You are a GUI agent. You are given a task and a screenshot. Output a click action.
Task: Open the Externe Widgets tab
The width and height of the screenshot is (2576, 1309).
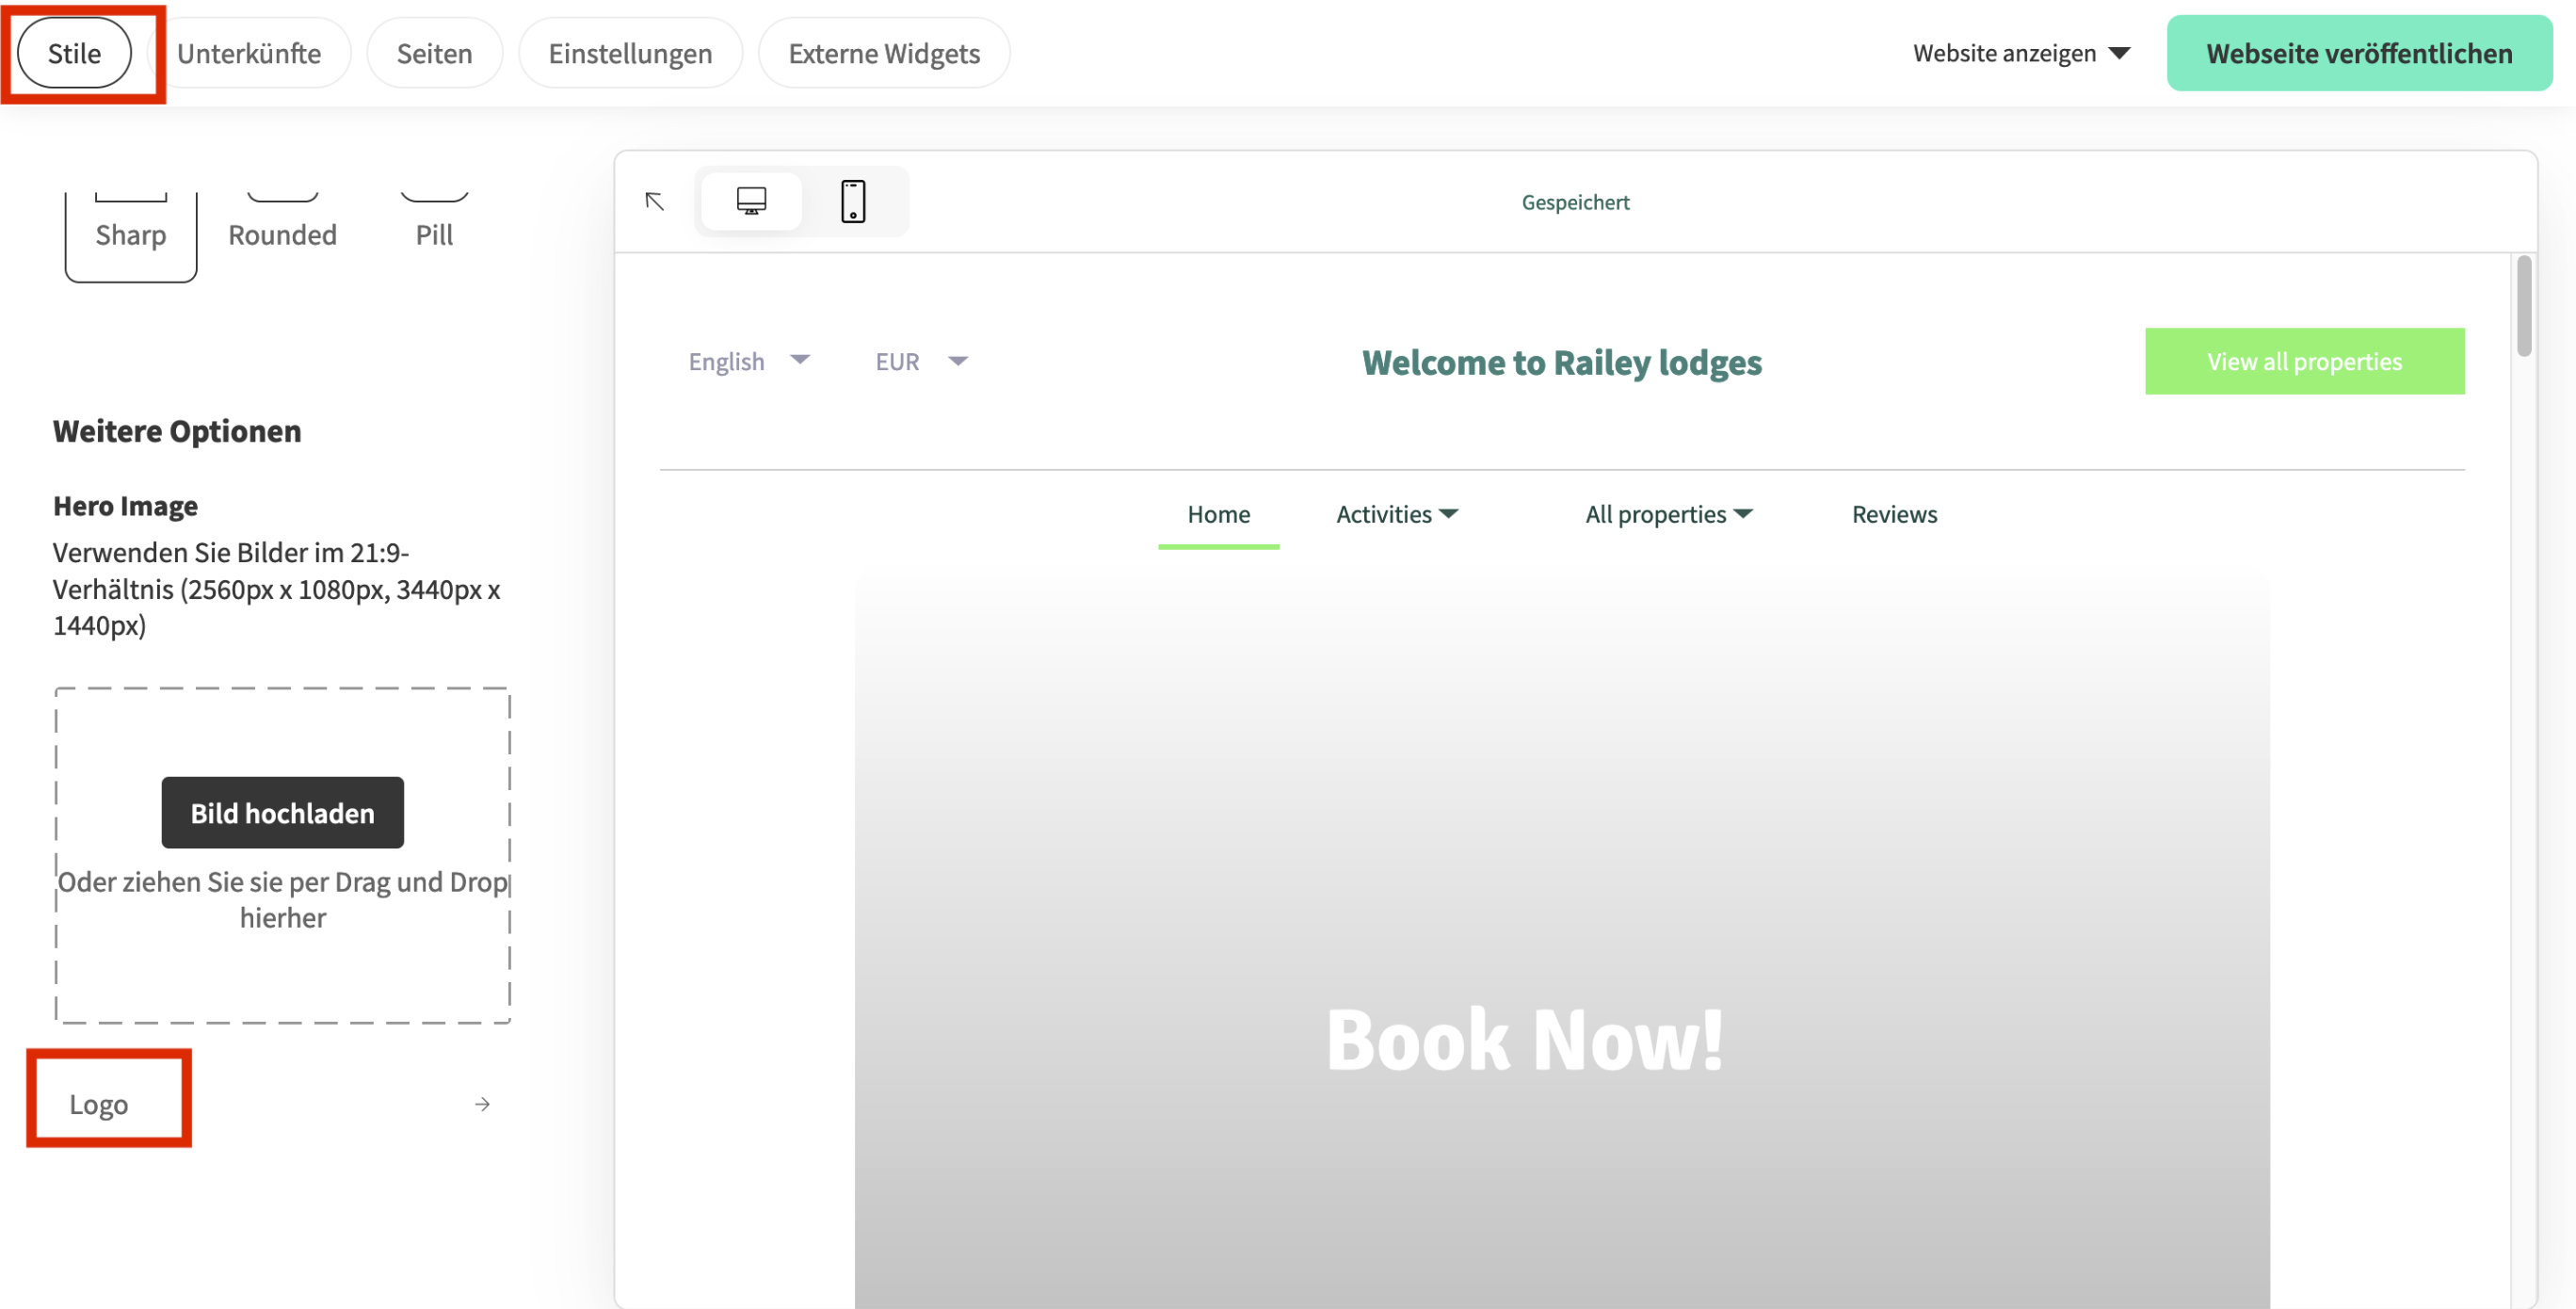click(883, 54)
